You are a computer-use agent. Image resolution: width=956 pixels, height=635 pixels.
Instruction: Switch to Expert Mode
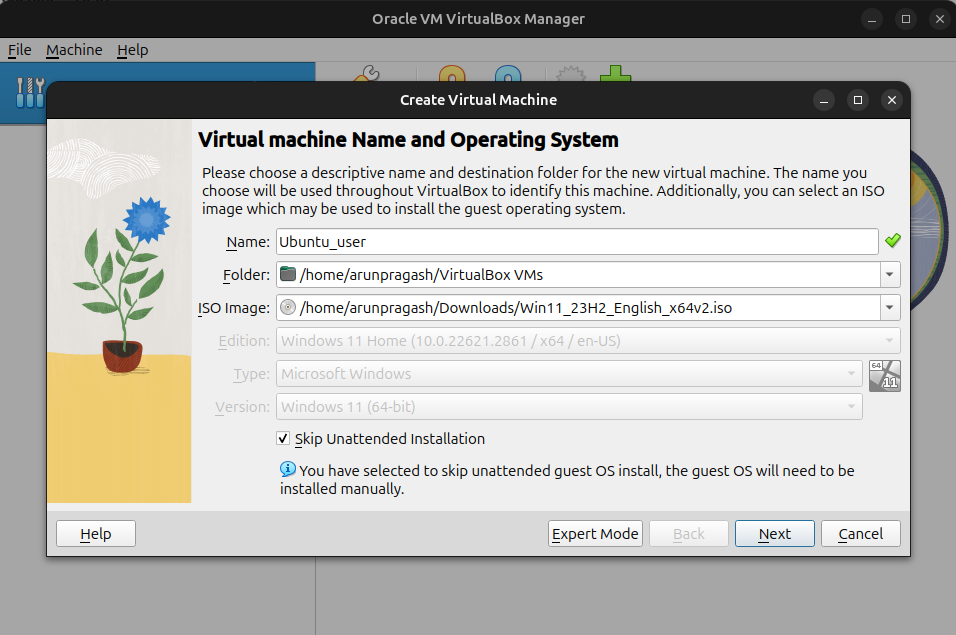pyautogui.click(x=595, y=534)
